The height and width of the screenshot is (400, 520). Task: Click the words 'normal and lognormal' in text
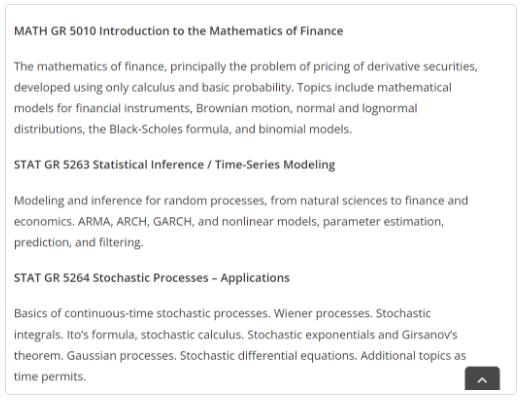[357, 108]
